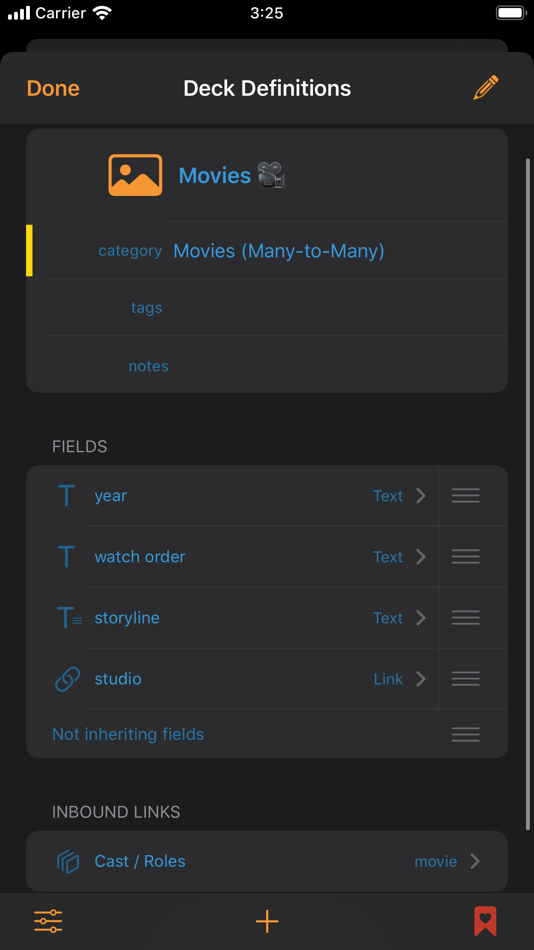This screenshot has height=950, width=534.
Task: Tap reorder handle on Not inheriting fields
Action: pyautogui.click(x=466, y=734)
